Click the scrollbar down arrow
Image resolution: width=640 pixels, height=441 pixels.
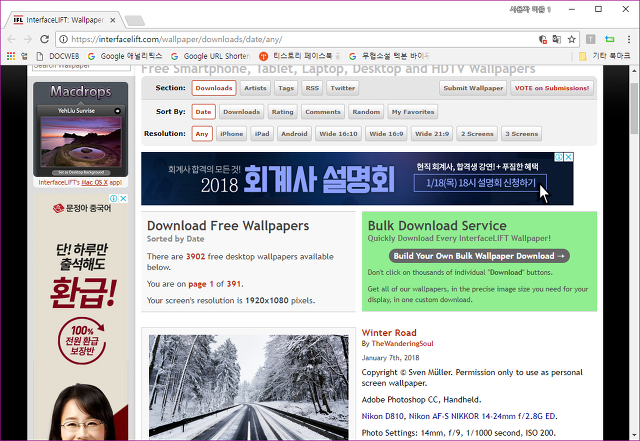point(633,435)
